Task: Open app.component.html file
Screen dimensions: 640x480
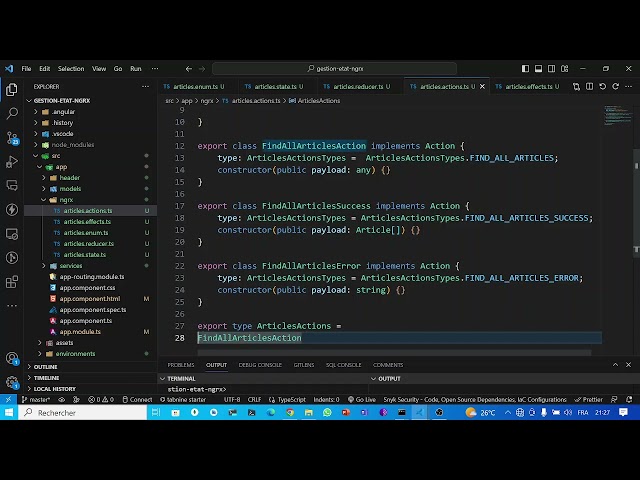Action: pyautogui.click(x=90, y=299)
